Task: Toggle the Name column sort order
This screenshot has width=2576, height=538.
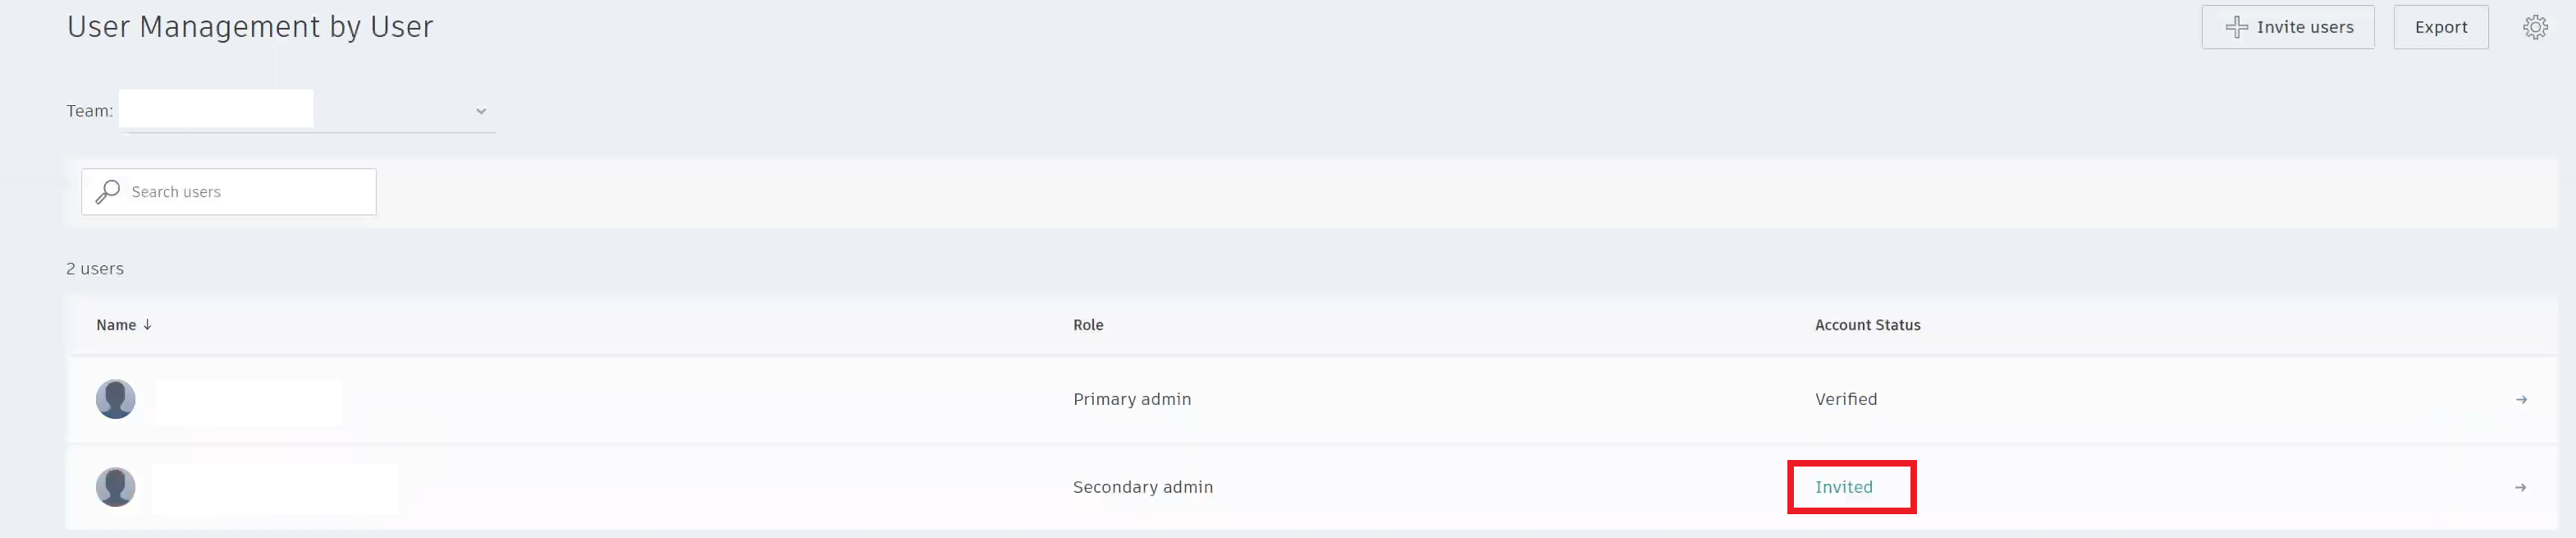Action: click(146, 324)
